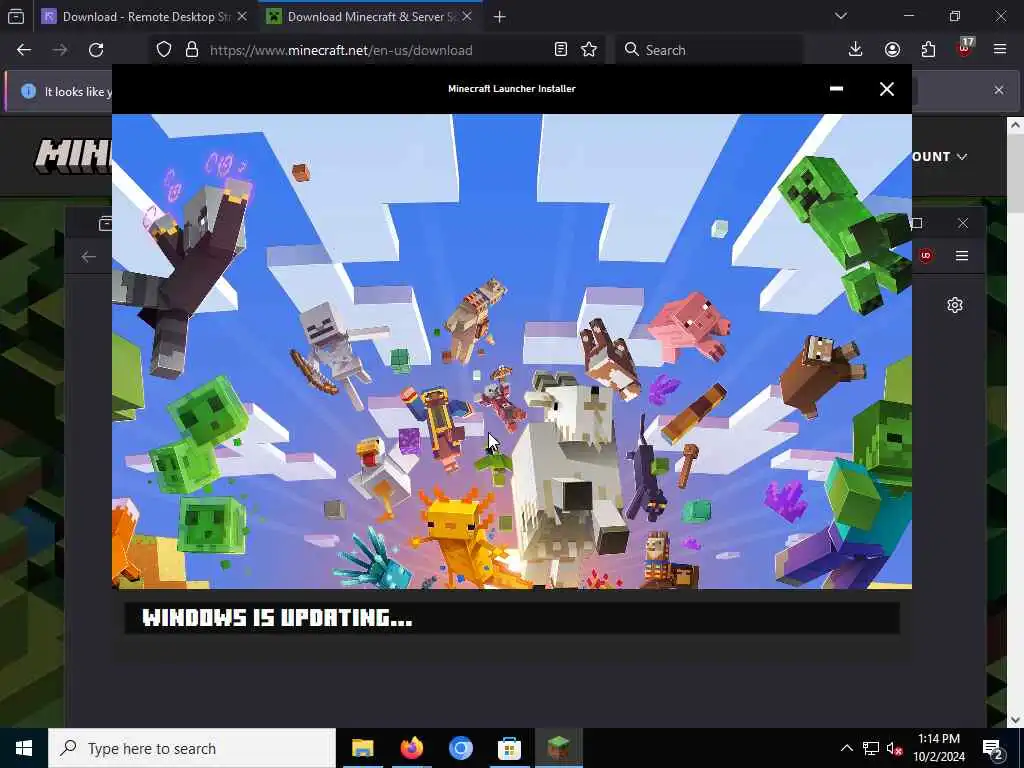Reload the Minecraft download page

(x=96, y=50)
